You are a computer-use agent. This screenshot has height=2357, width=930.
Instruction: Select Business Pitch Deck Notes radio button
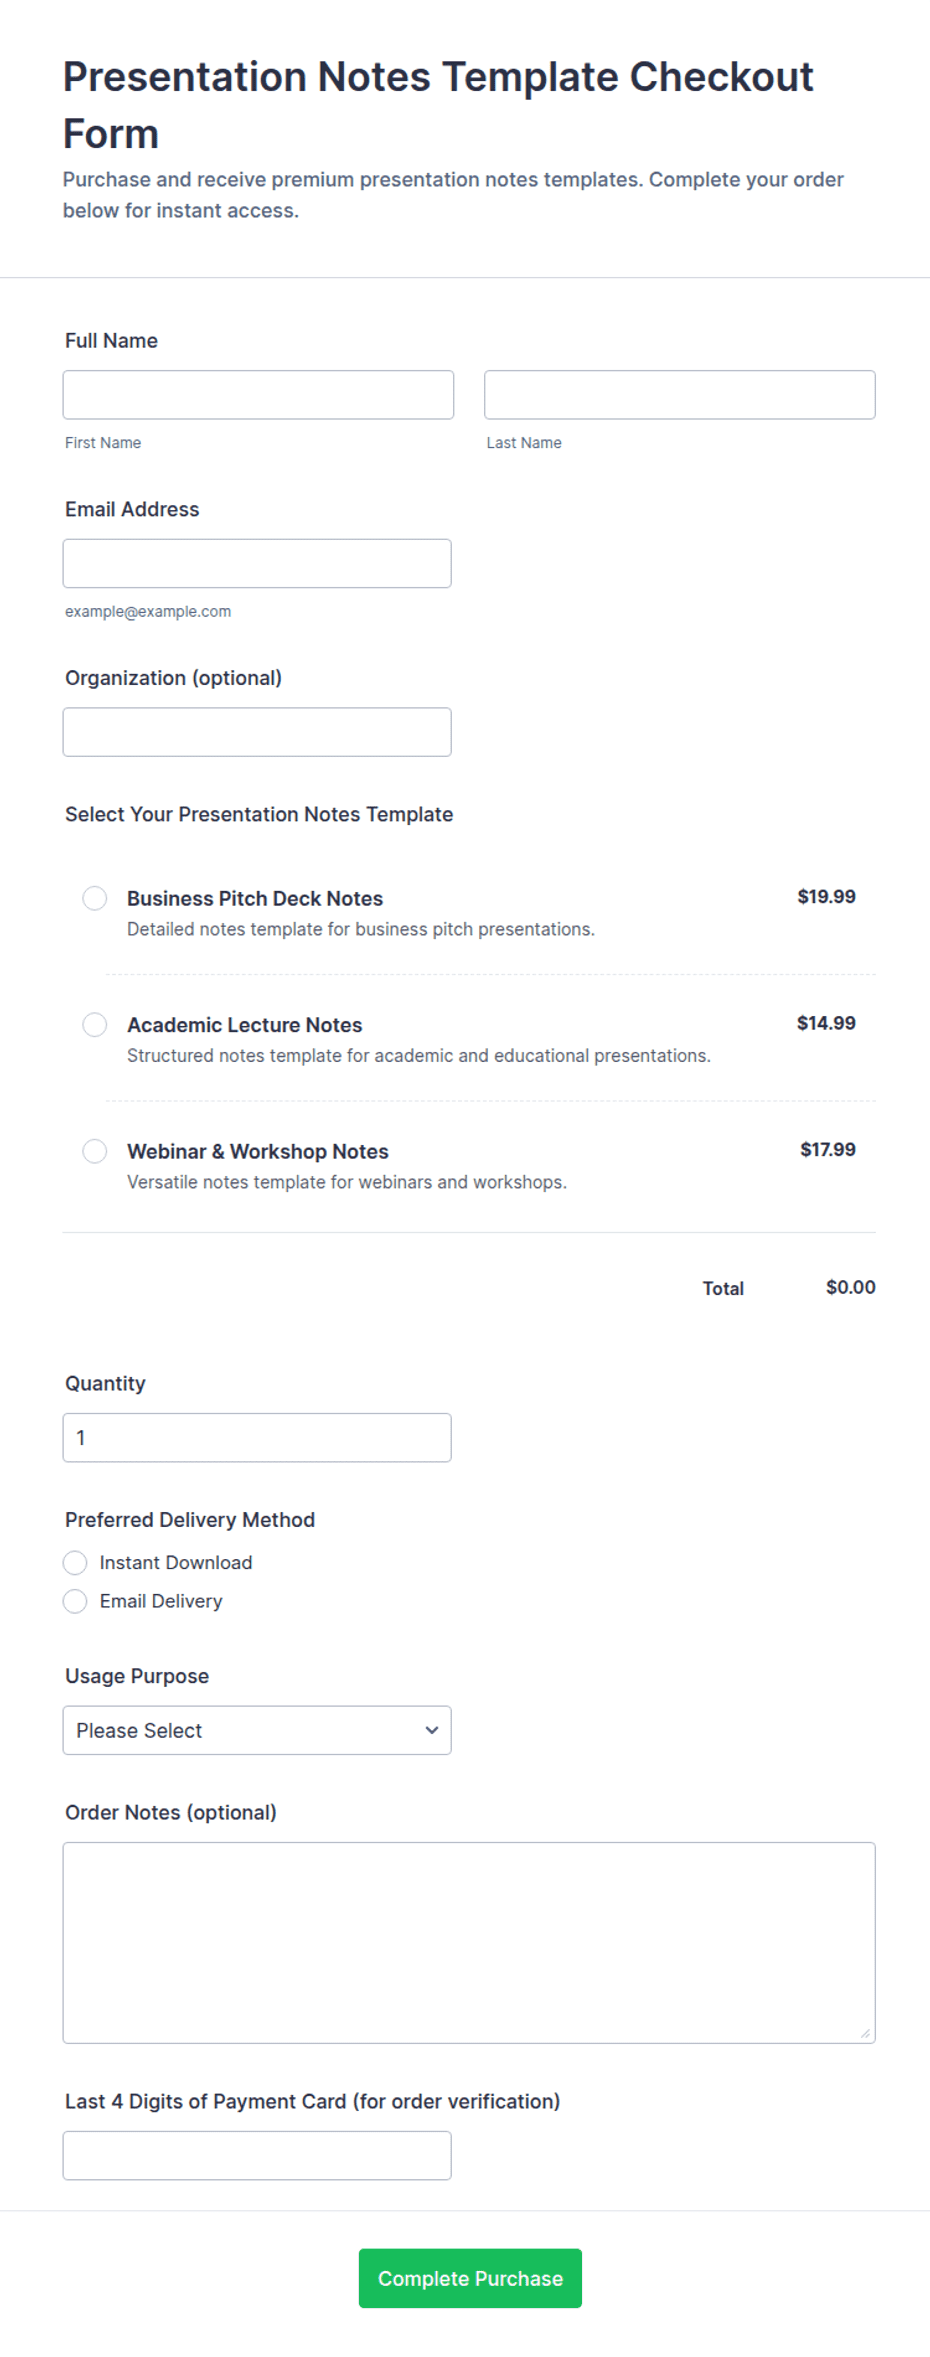point(95,898)
